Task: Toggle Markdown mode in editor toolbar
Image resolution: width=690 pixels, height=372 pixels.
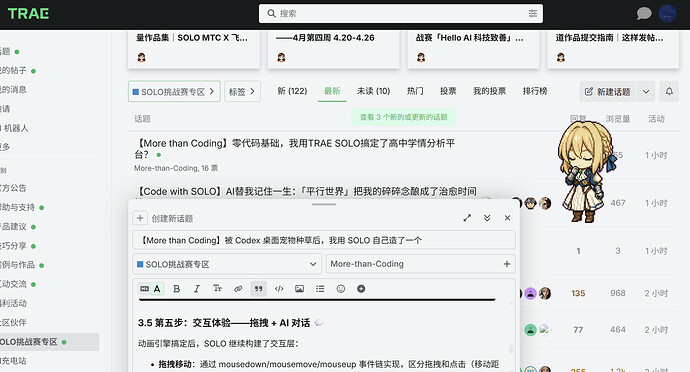Action: click(144, 289)
